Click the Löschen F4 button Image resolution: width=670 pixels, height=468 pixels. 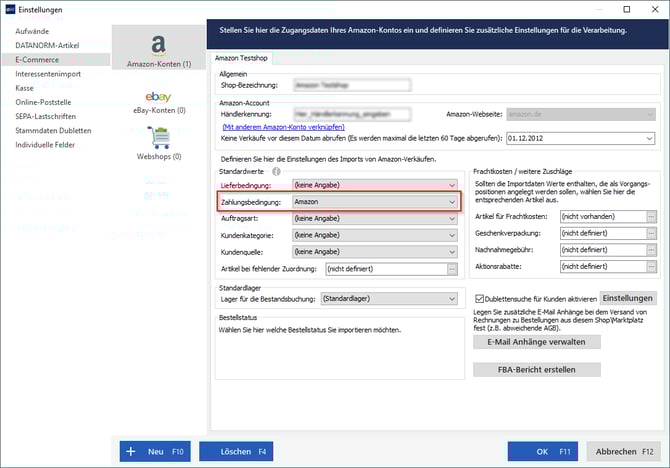(x=236, y=451)
